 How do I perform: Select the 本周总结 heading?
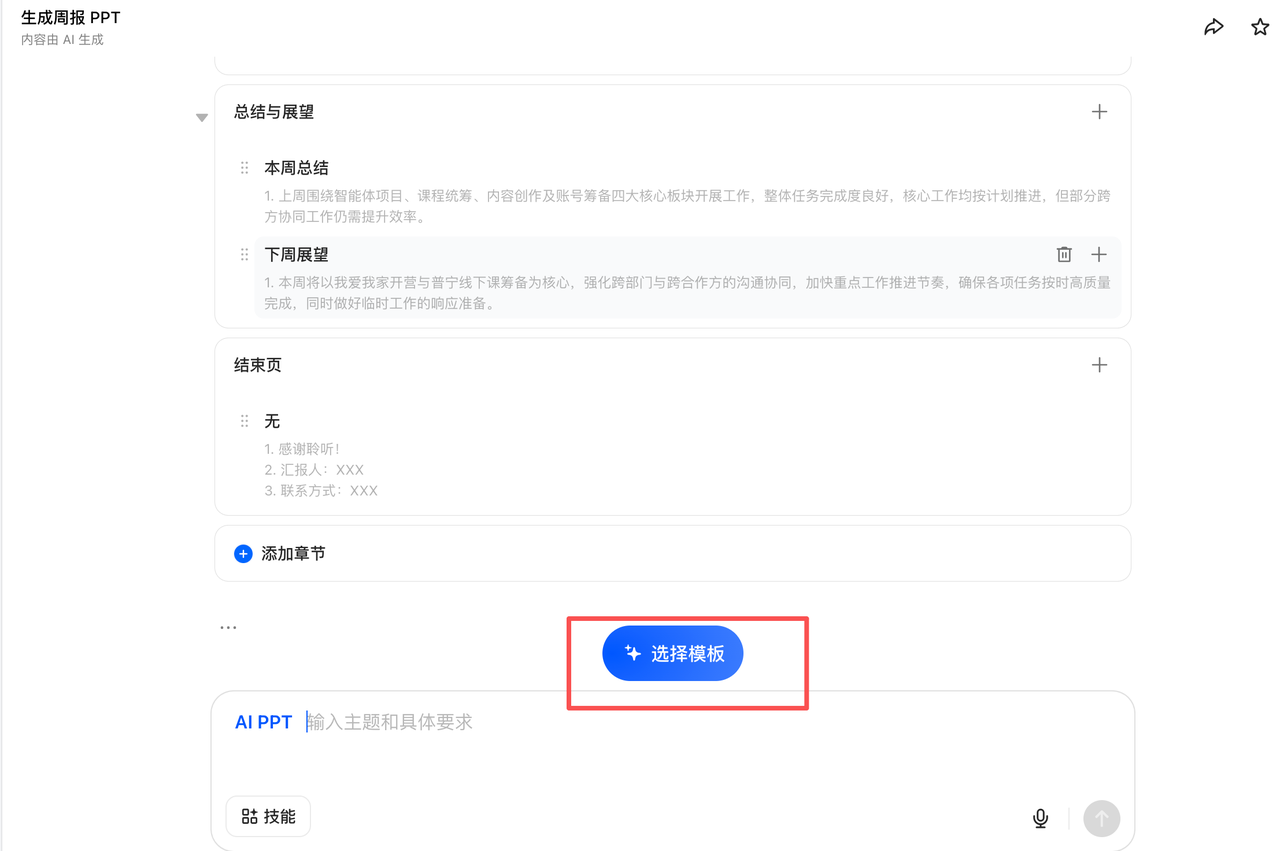point(296,168)
